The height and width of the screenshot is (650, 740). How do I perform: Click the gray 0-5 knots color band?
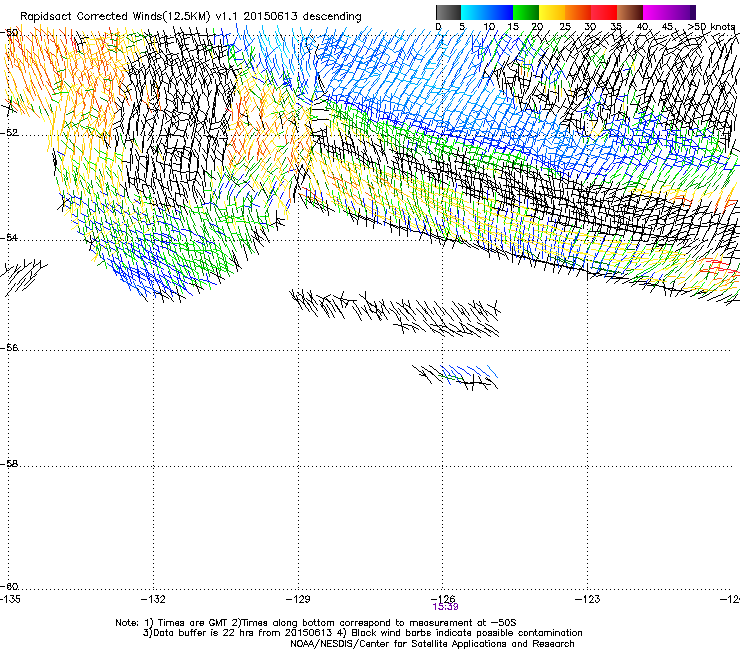click(x=448, y=12)
